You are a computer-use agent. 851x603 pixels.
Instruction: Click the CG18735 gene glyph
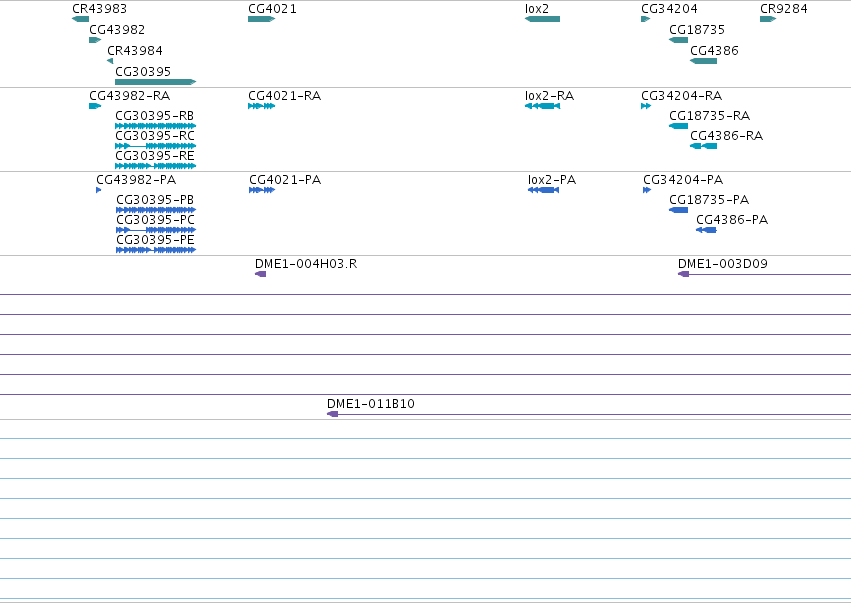(x=678, y=40)
